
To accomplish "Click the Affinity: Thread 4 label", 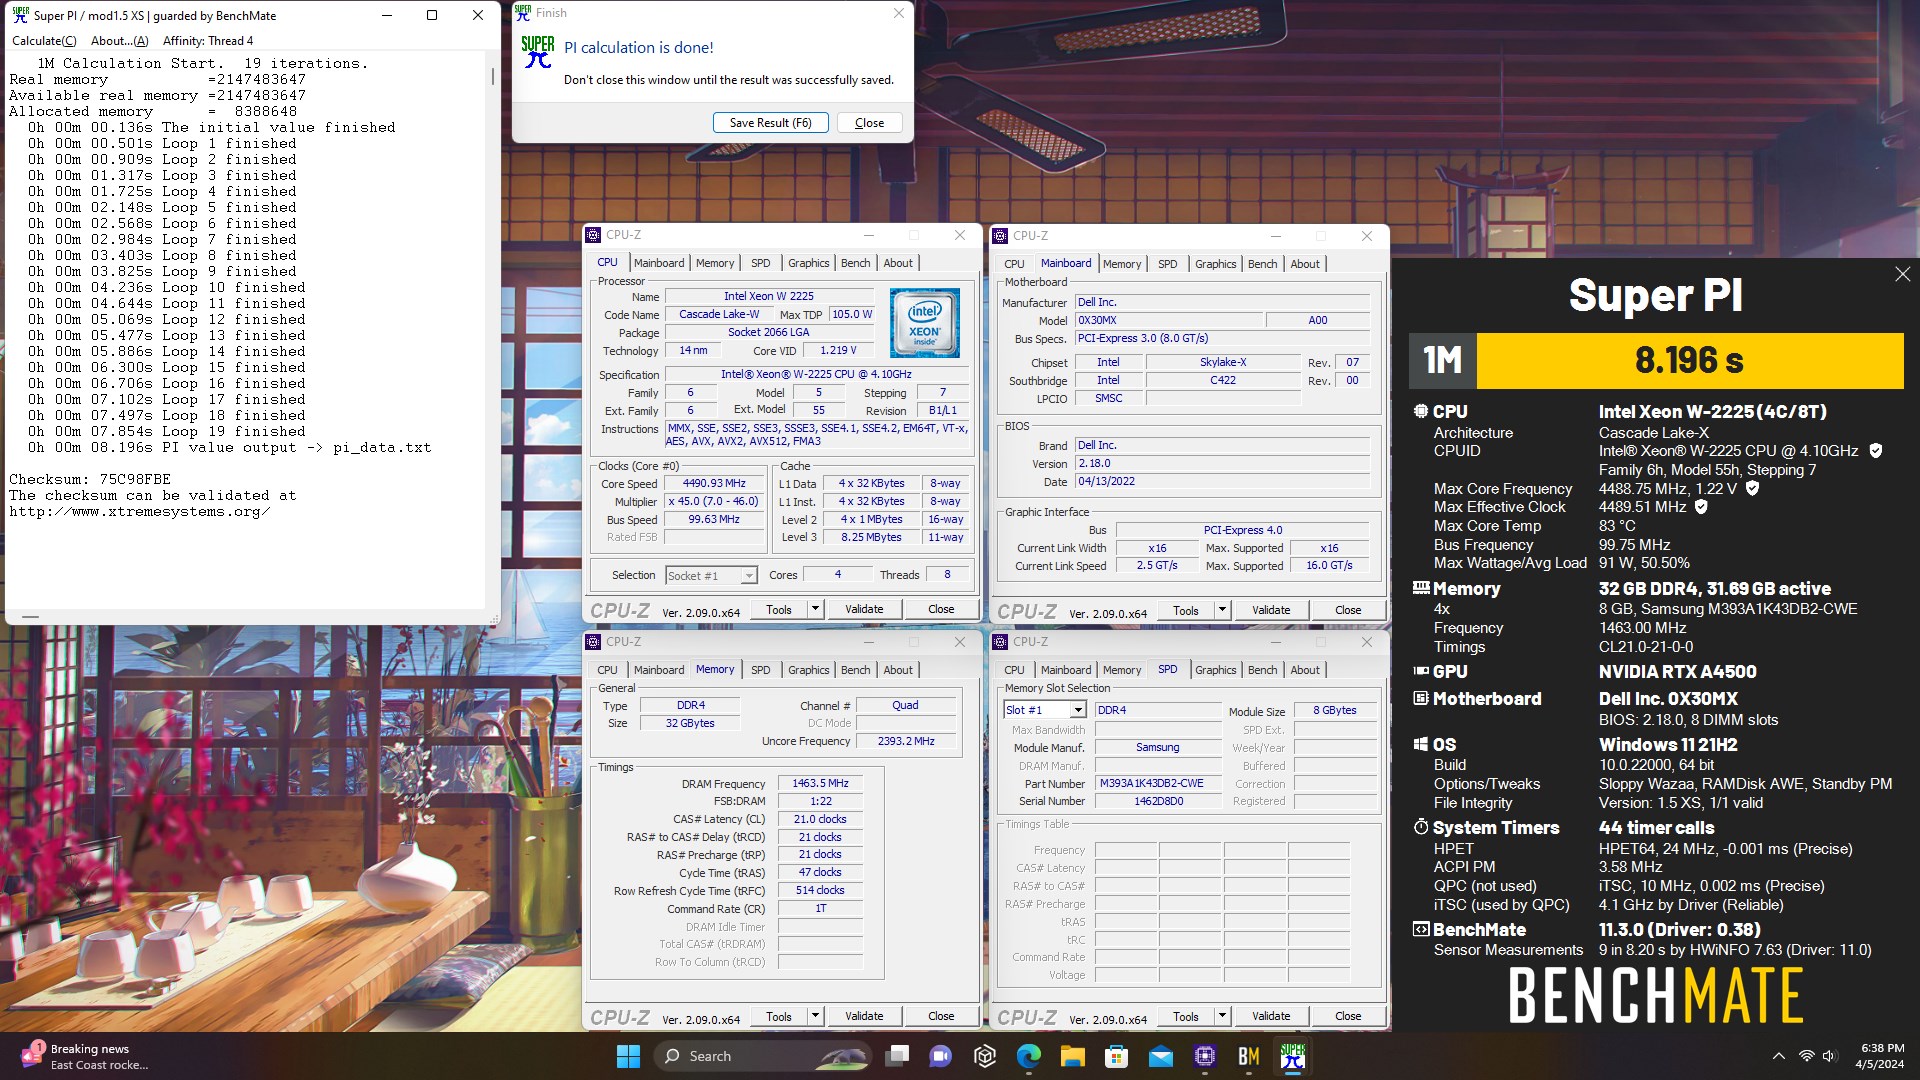I will click(x=208, y=41).
